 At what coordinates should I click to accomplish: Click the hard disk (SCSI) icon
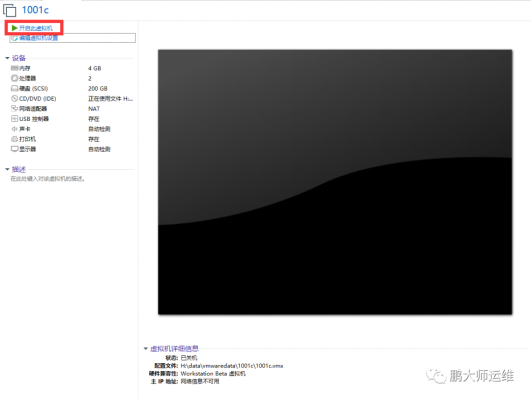point(15,88)
